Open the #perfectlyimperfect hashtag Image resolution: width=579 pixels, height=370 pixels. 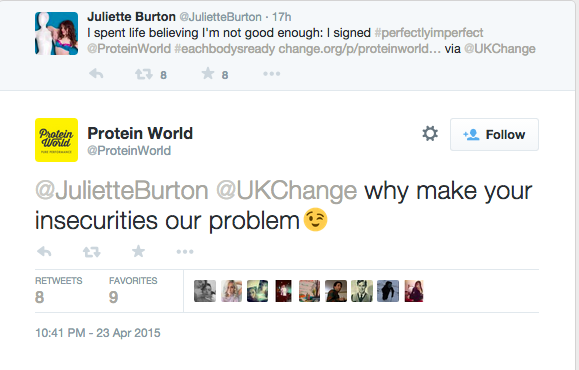coord(429,33)
